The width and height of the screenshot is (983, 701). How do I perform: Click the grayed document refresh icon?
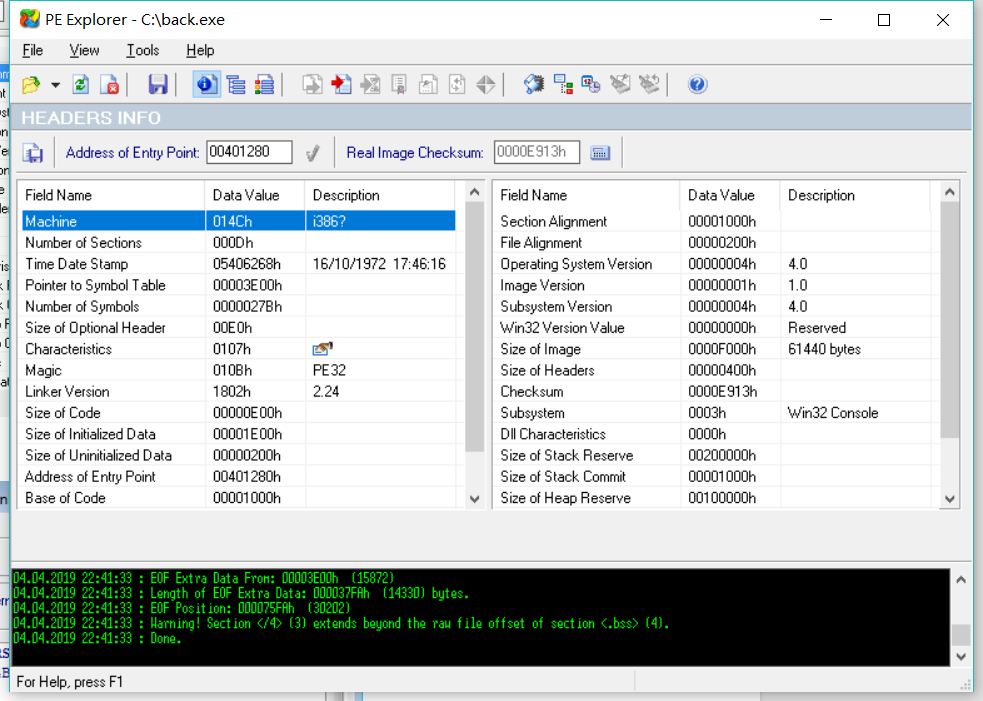coord(457,85)
